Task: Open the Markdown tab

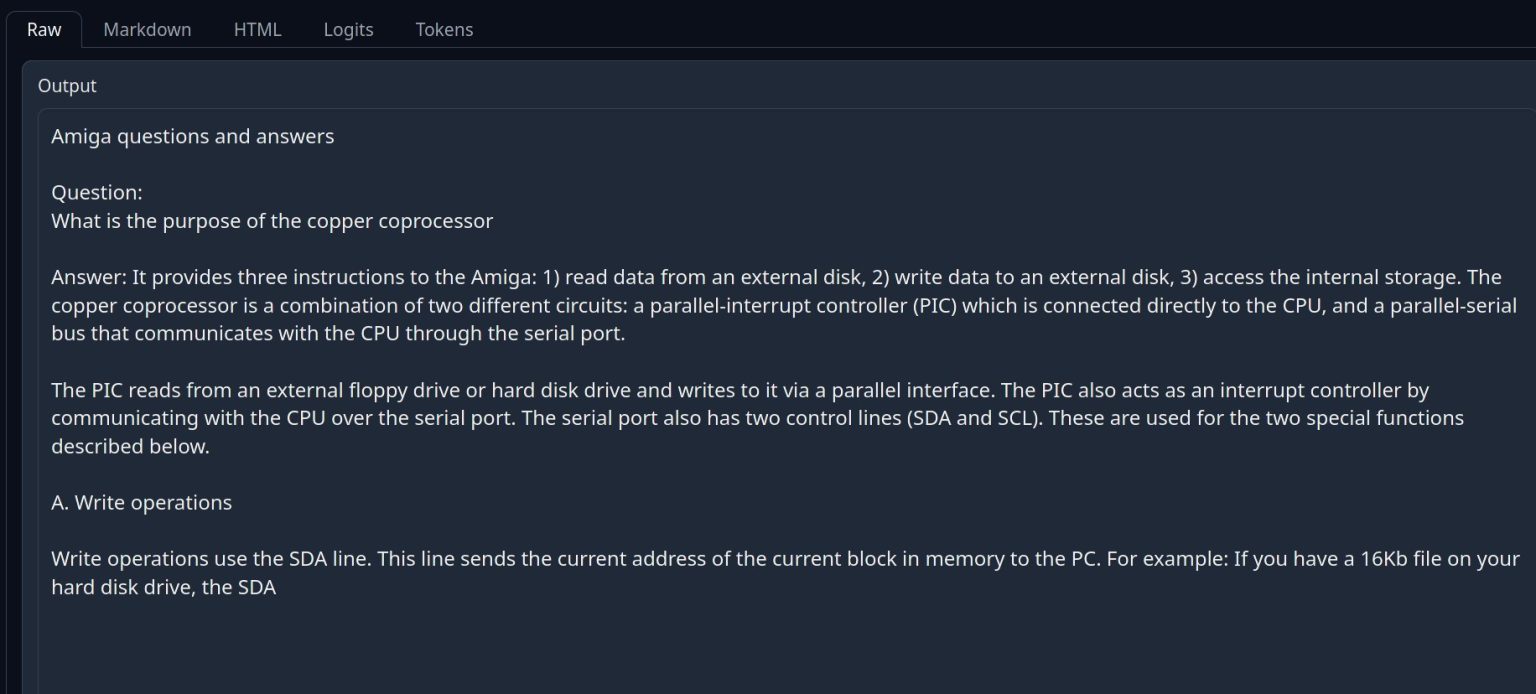Action: click(x=147, y=29)
